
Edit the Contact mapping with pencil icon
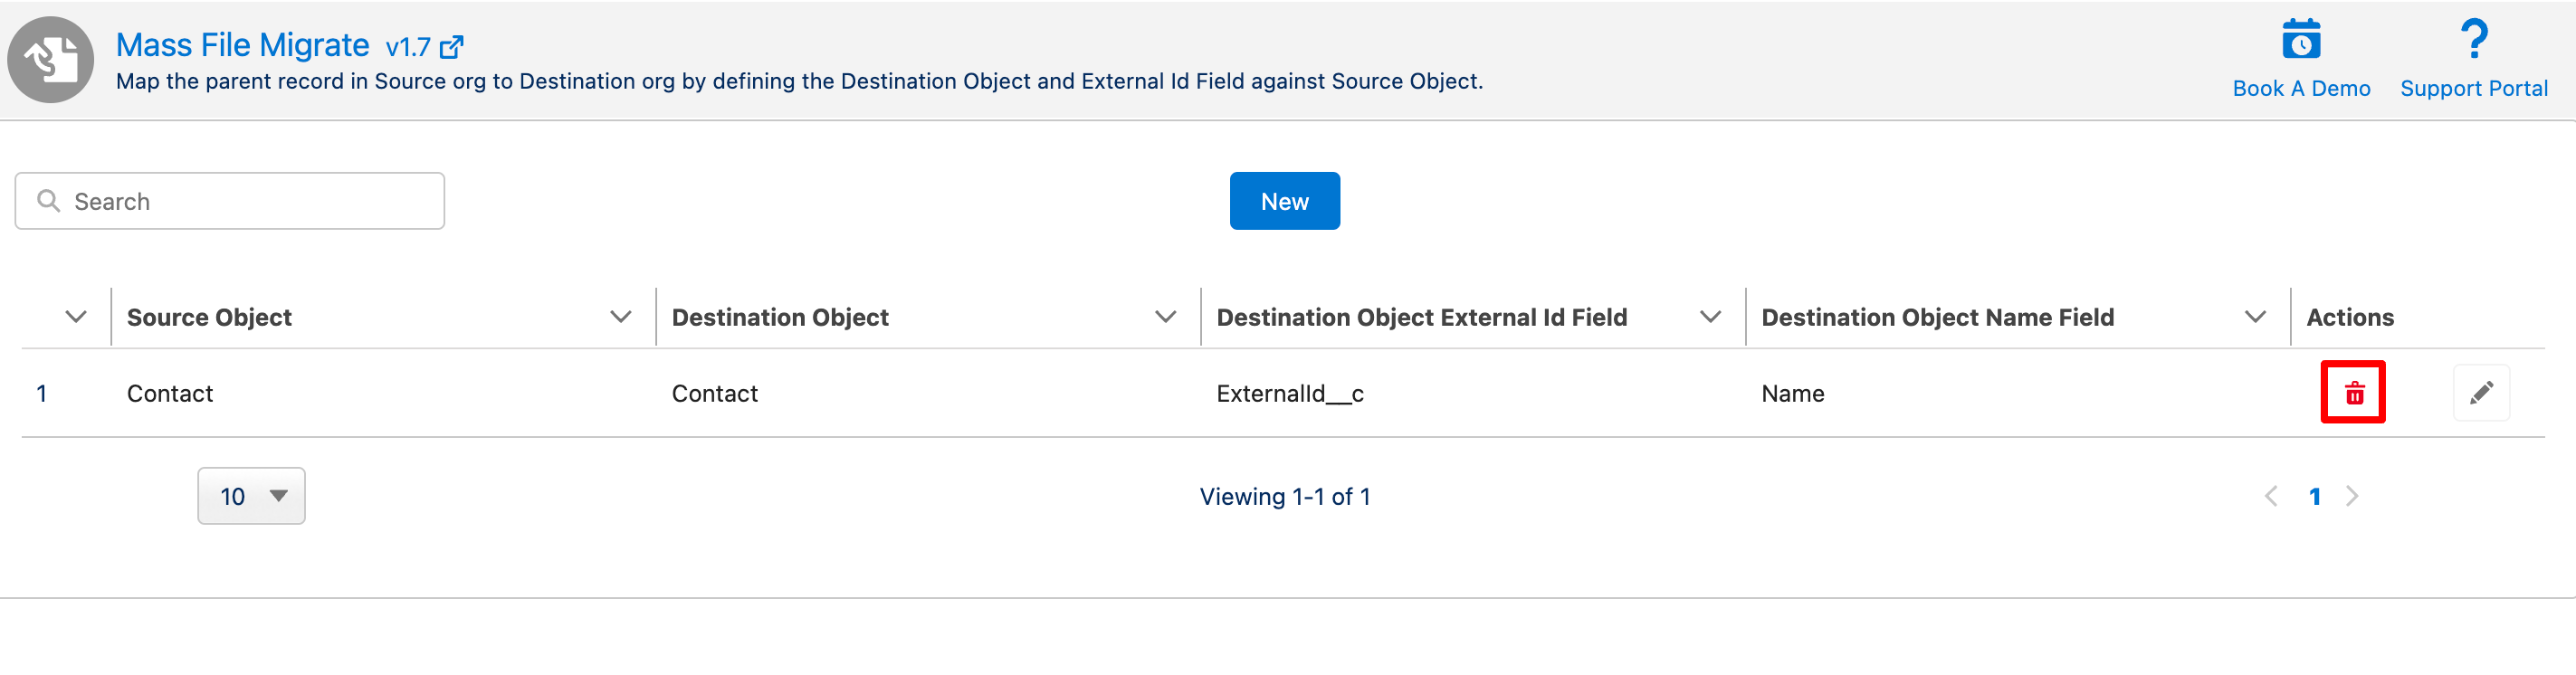(x=2481, y=393)
